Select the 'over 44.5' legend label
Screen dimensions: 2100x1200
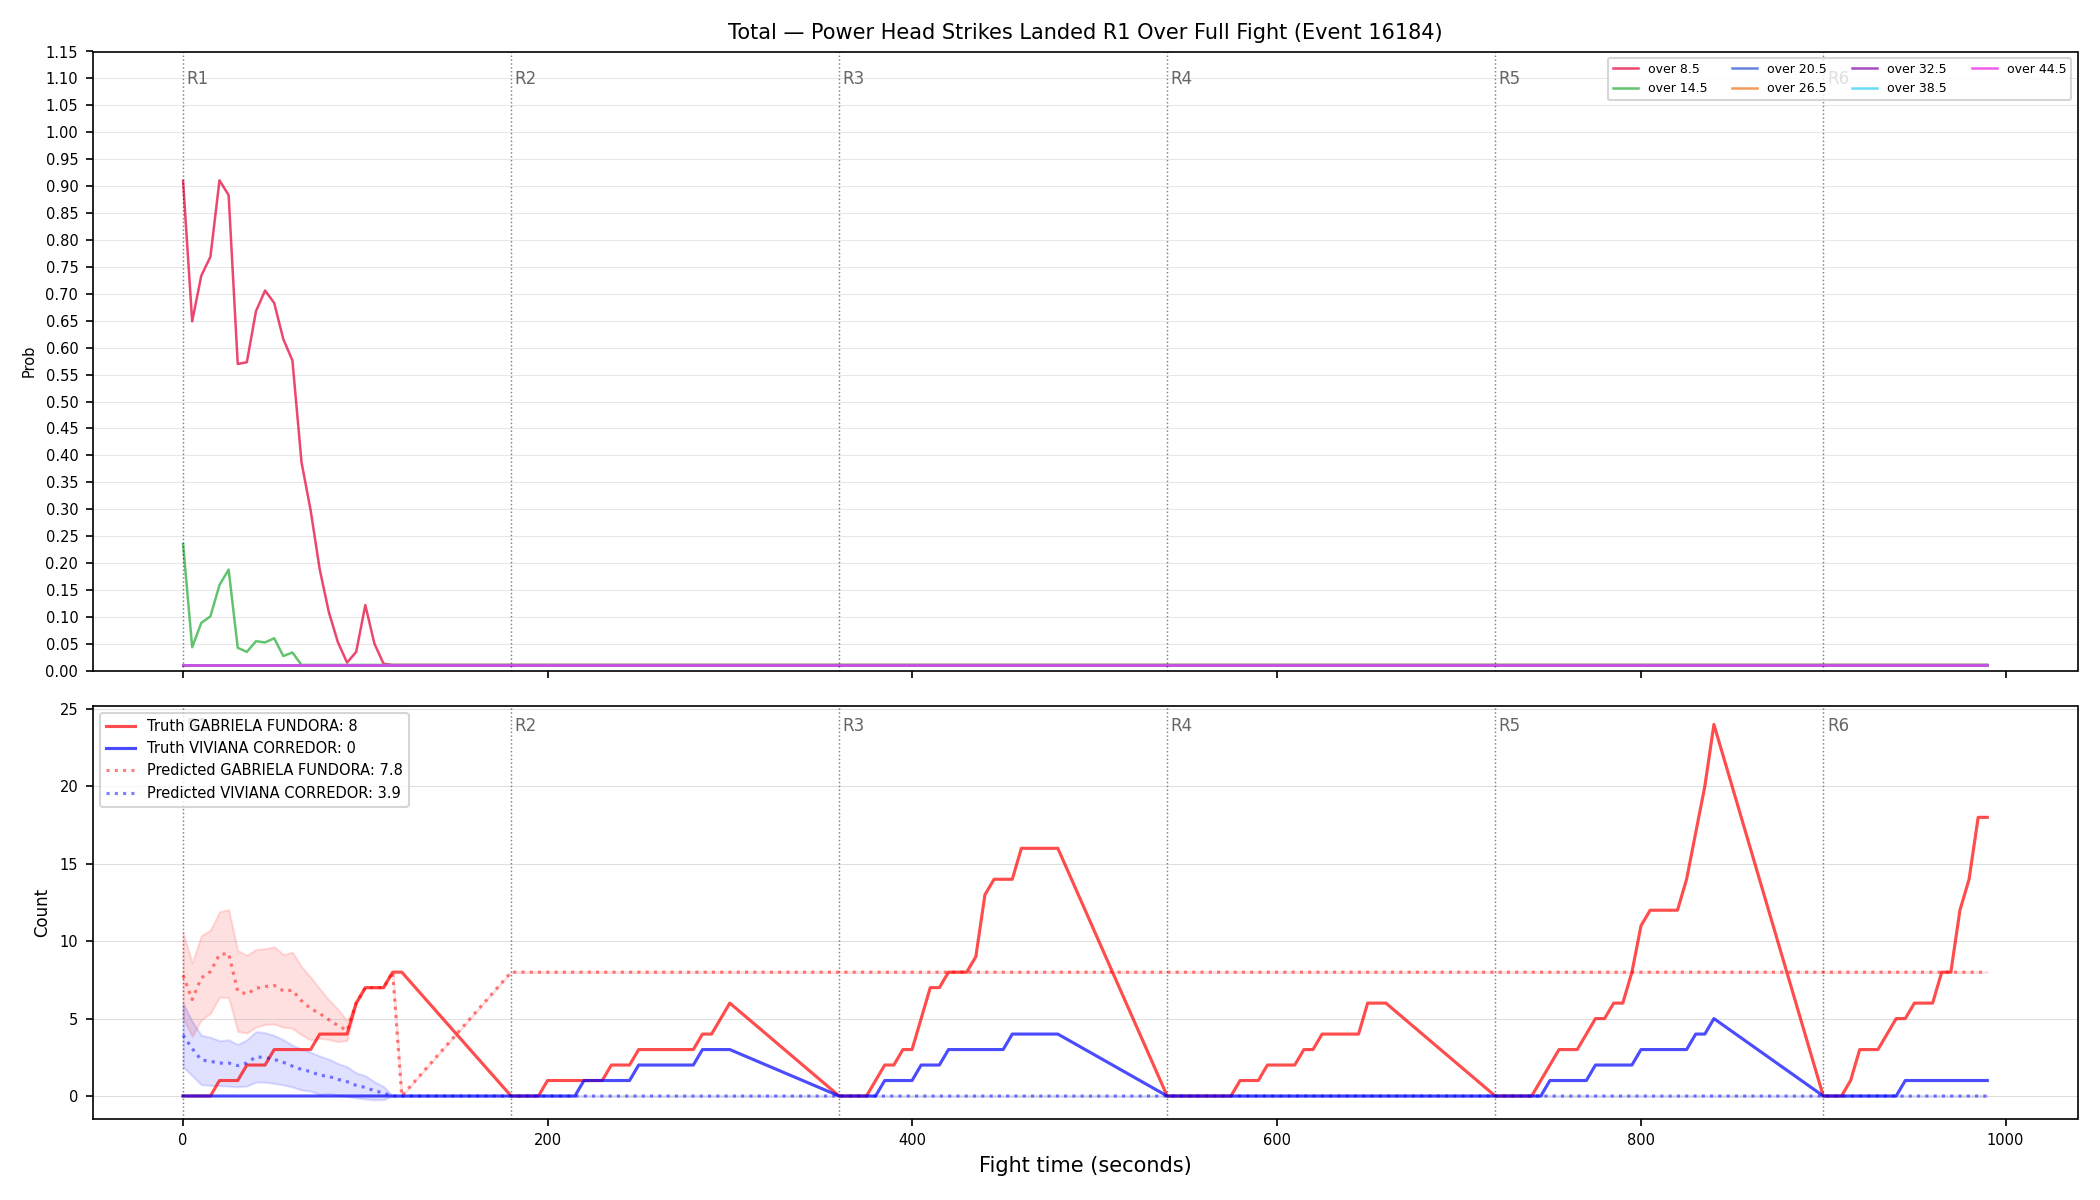[2036, 69]
